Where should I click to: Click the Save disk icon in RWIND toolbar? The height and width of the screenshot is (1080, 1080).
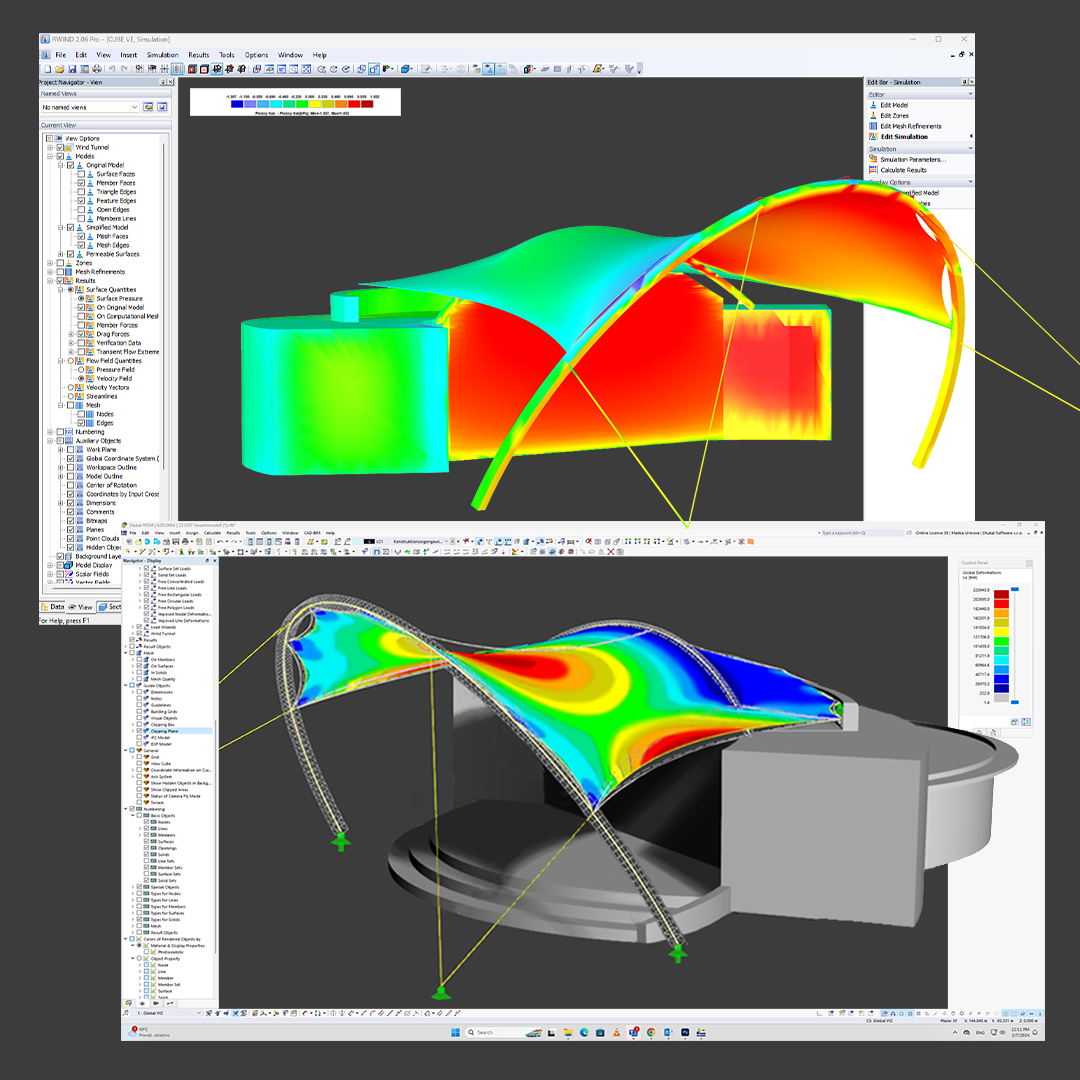coord(72,69)
